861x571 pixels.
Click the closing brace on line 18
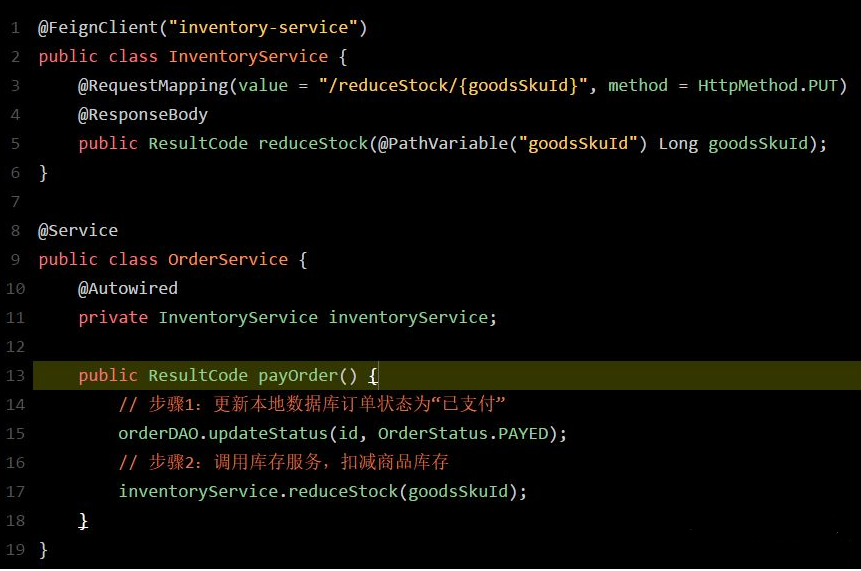point(83,520)
